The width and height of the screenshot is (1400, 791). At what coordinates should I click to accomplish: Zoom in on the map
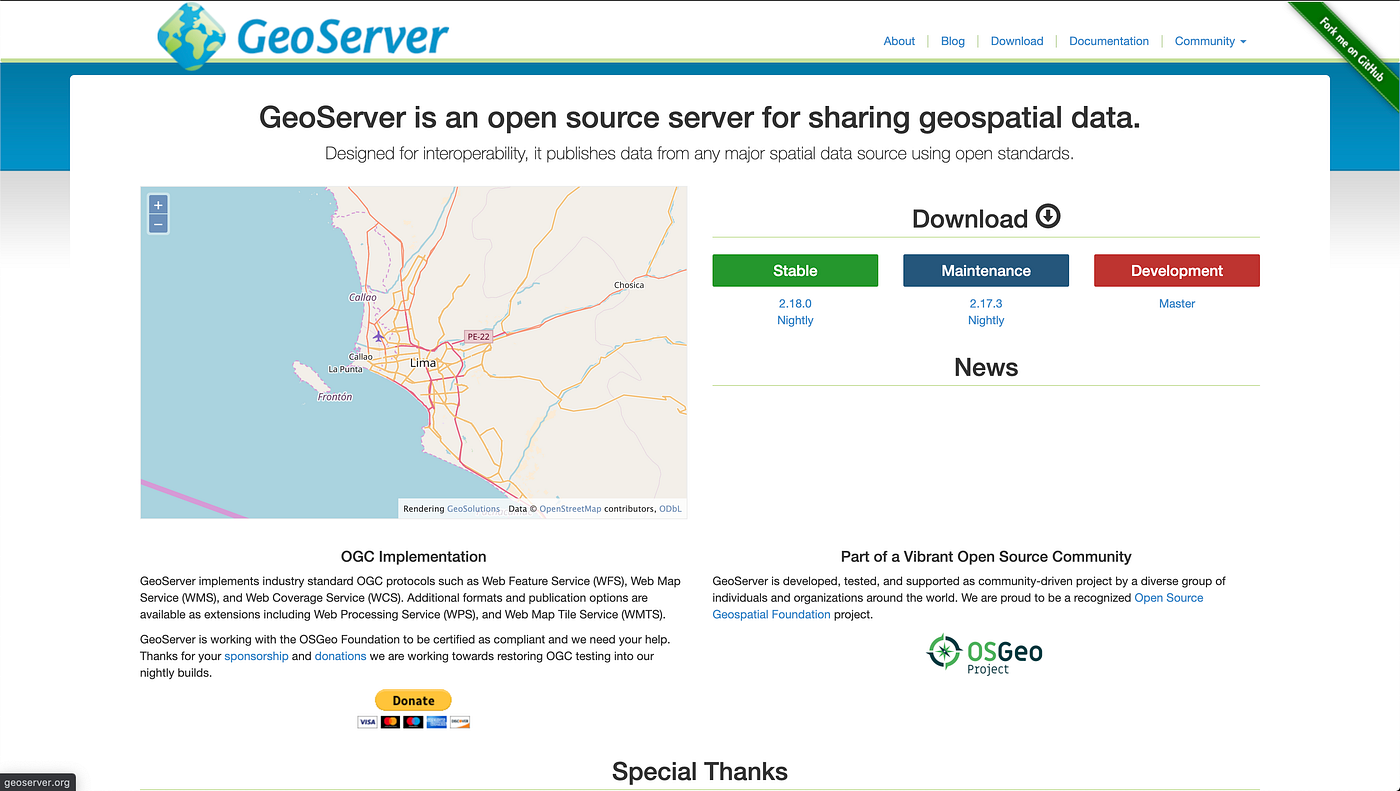157,204
